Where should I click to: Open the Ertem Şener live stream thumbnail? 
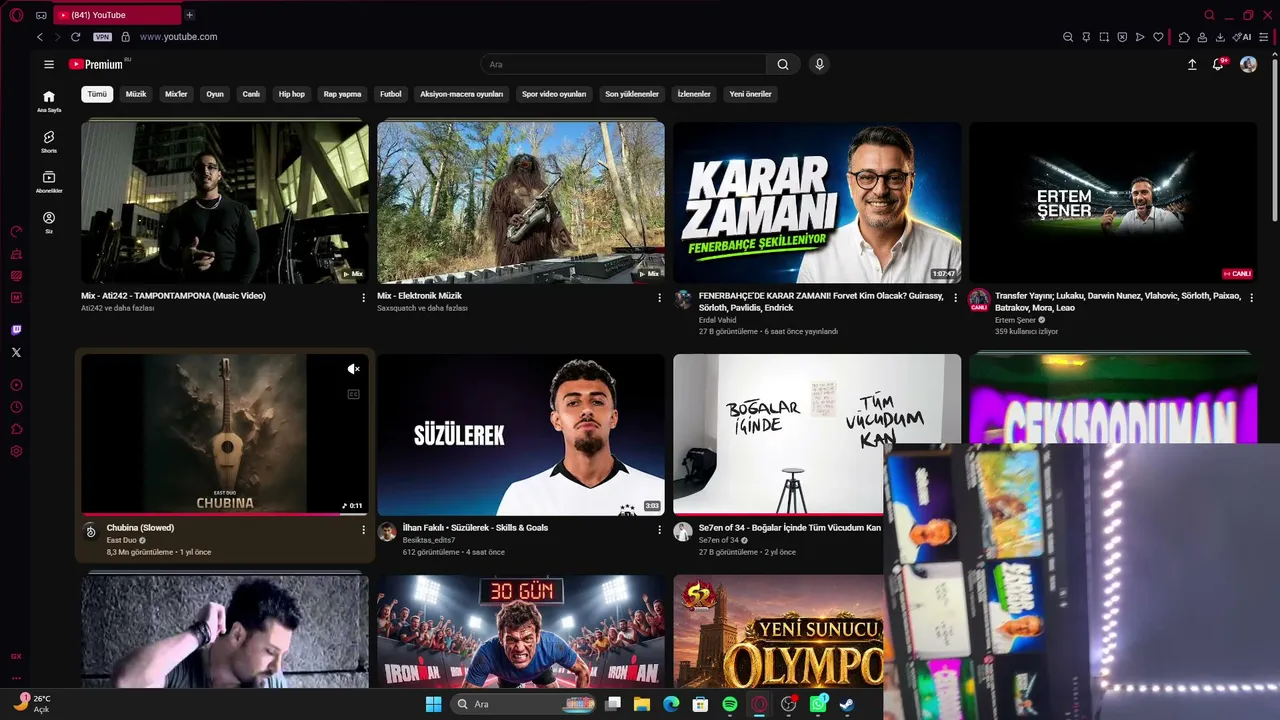tap(1113, 203)
